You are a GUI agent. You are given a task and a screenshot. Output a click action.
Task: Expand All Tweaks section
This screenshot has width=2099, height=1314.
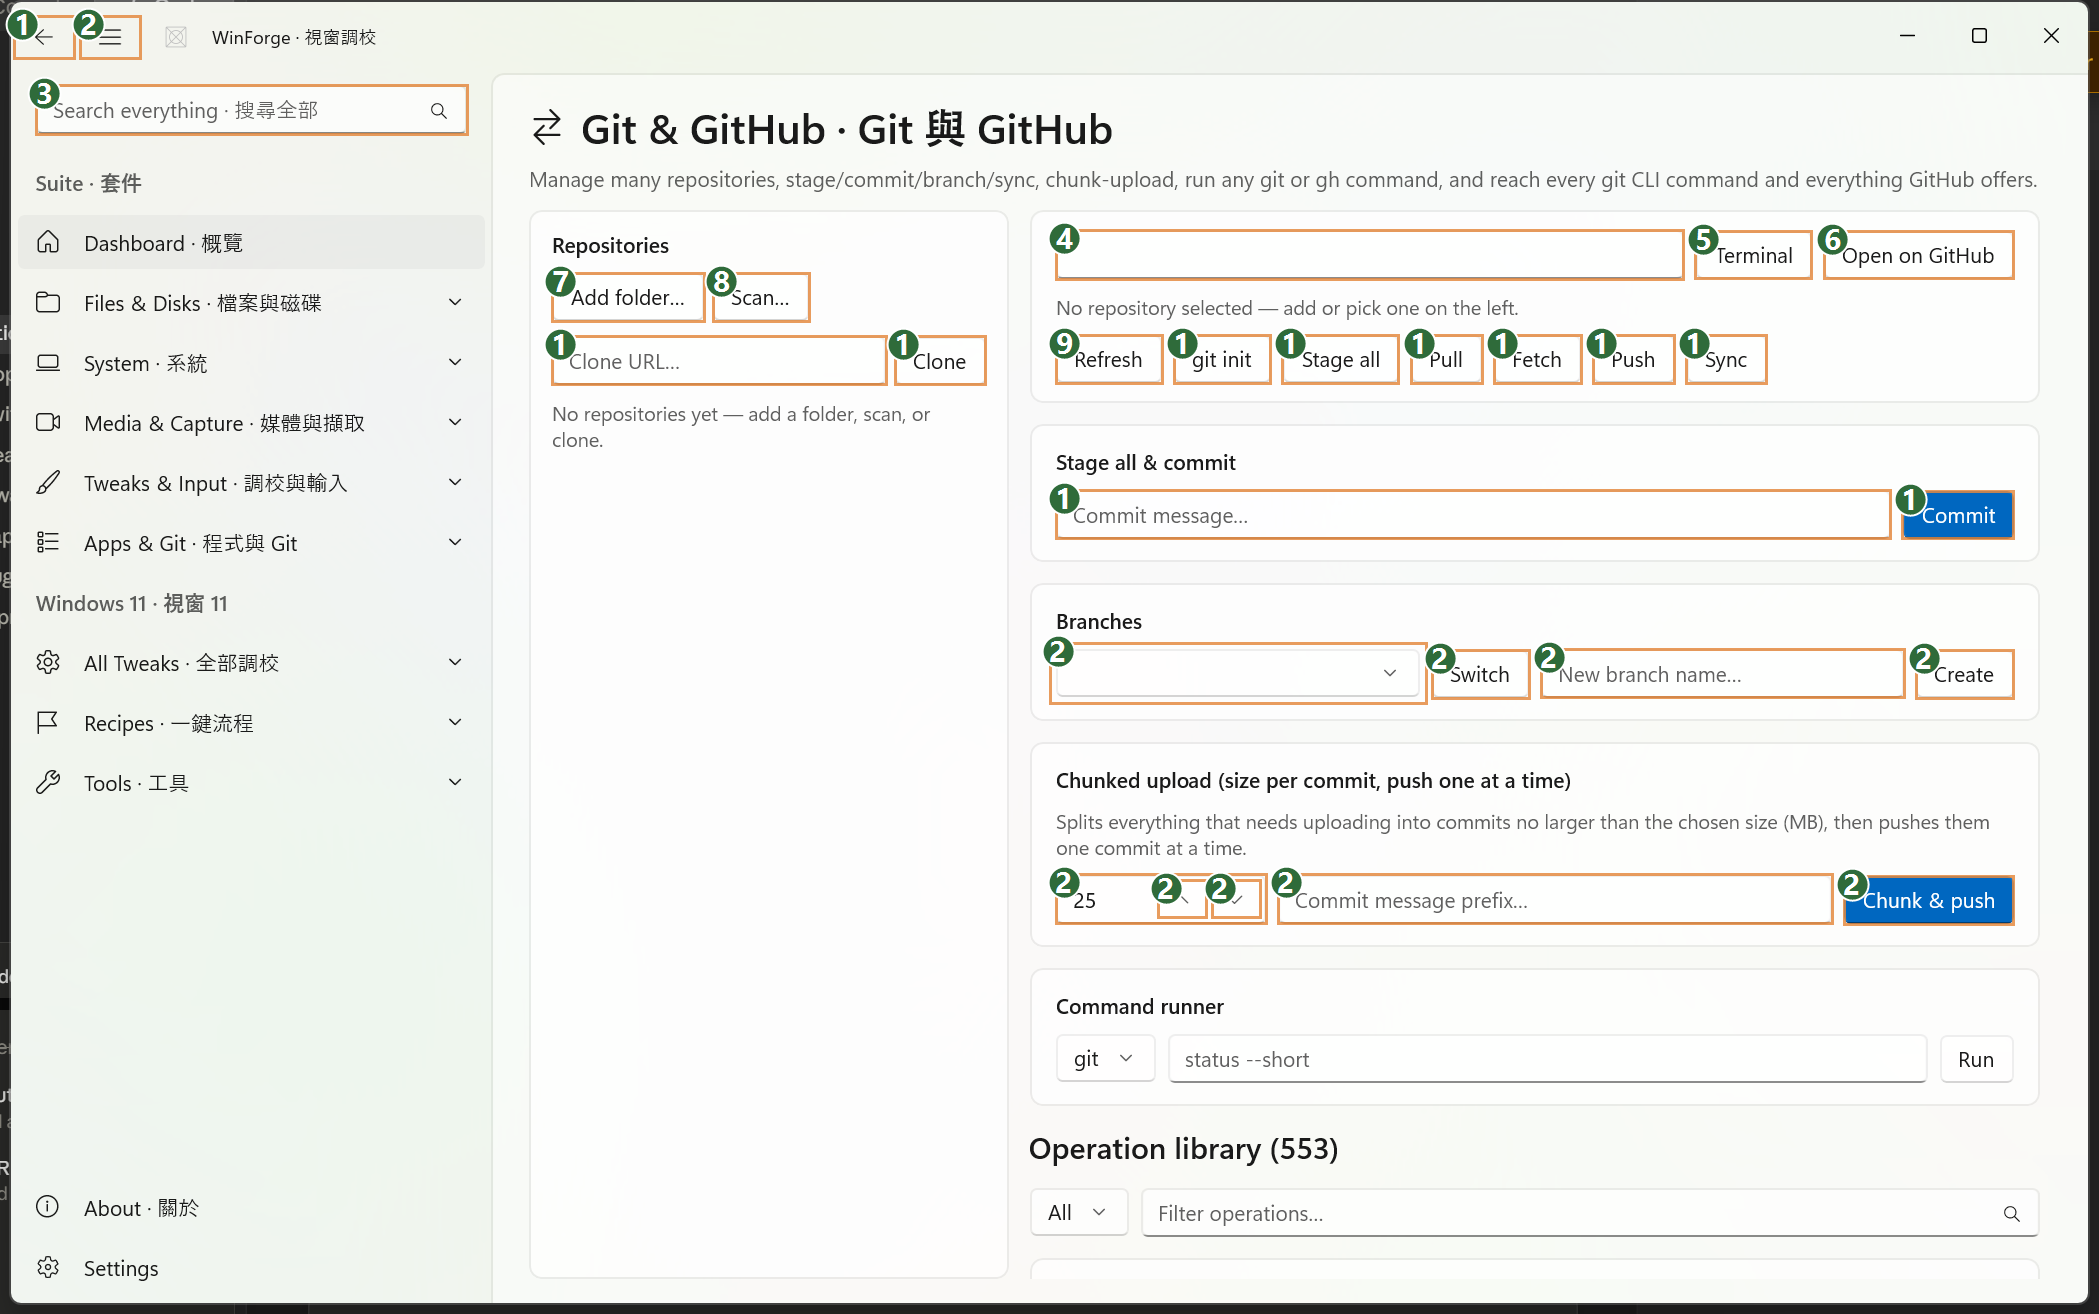tap(455, 662)
